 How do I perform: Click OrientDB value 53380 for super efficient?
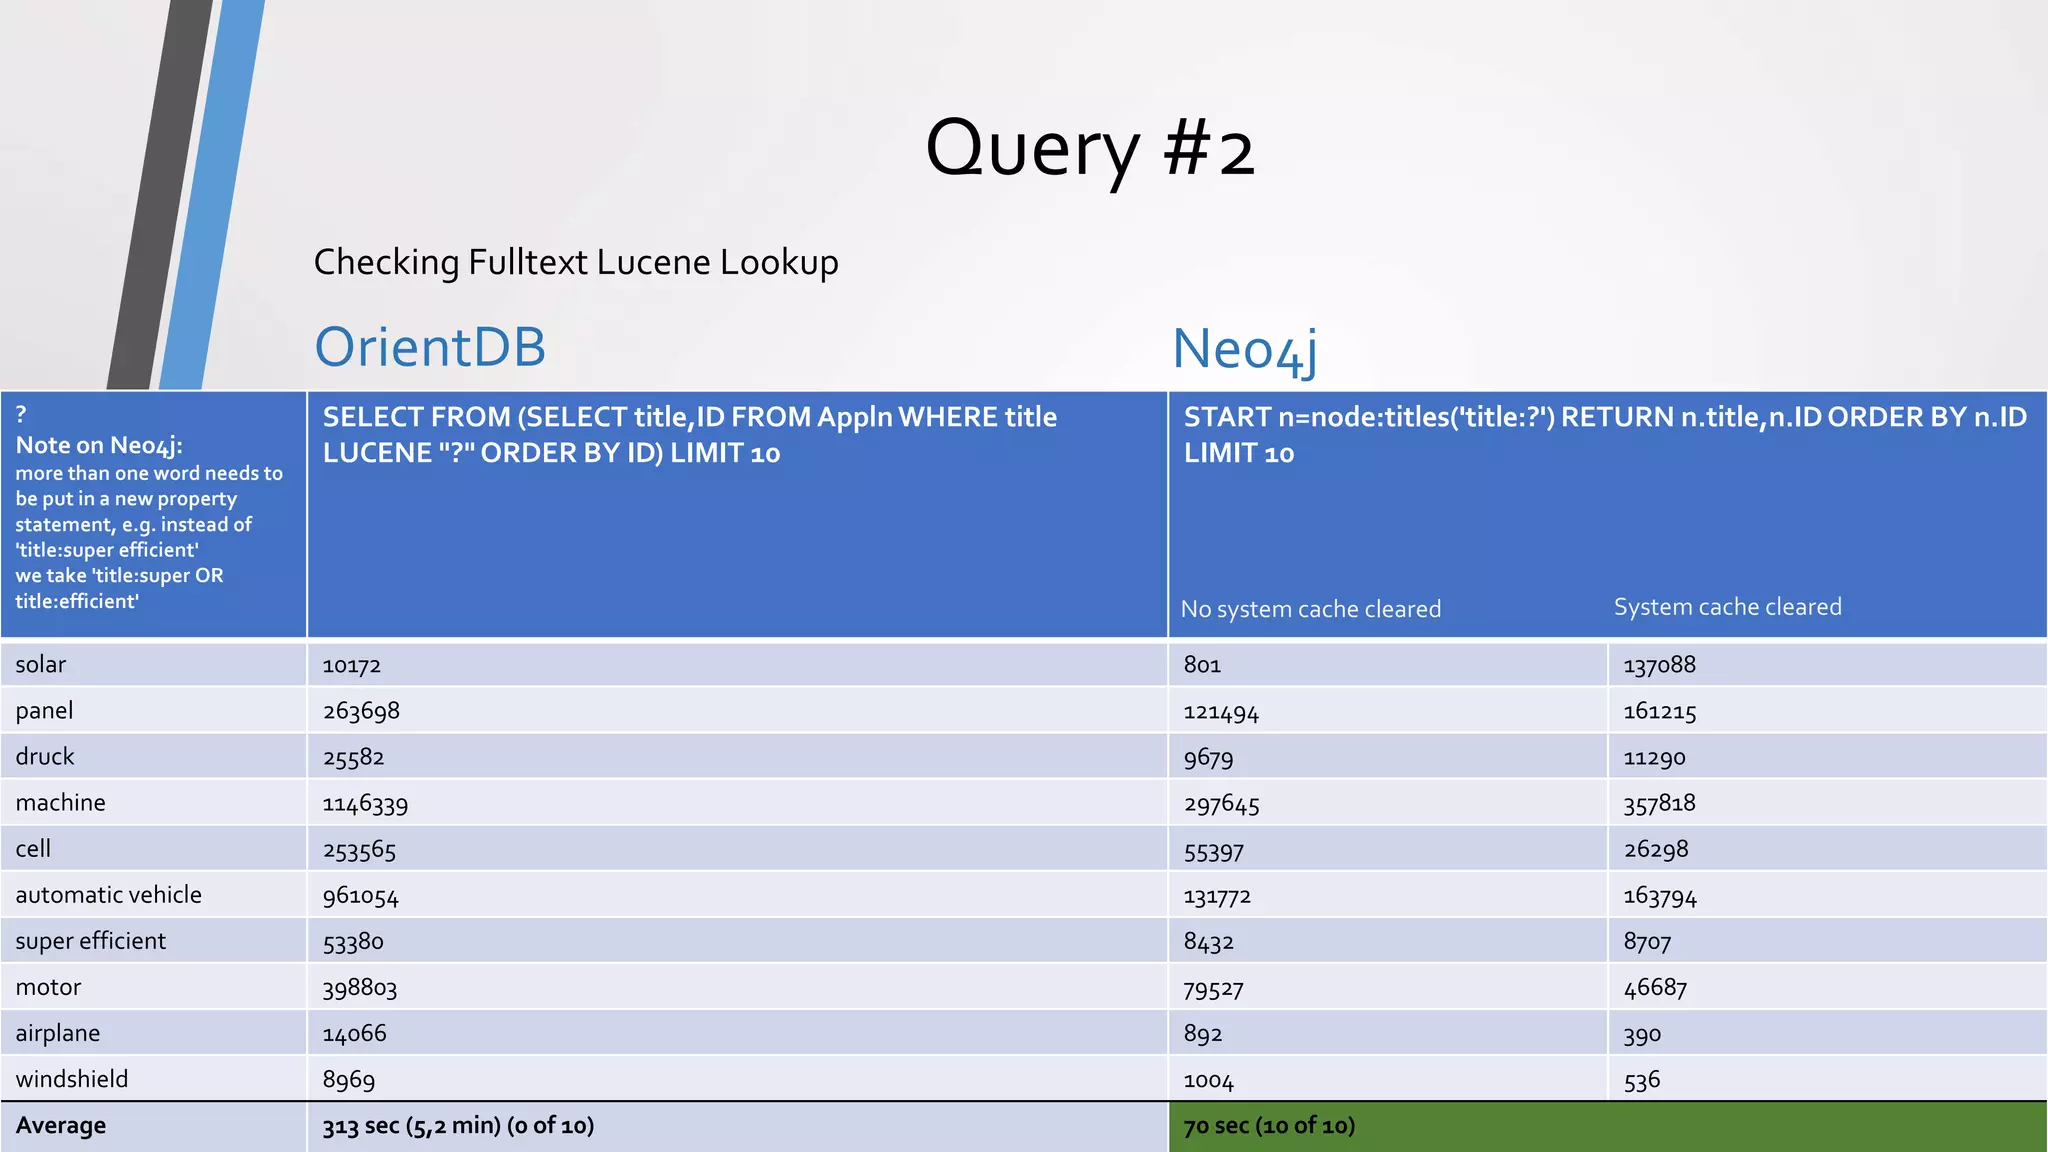pyautogui.click(x=353, y=942)
